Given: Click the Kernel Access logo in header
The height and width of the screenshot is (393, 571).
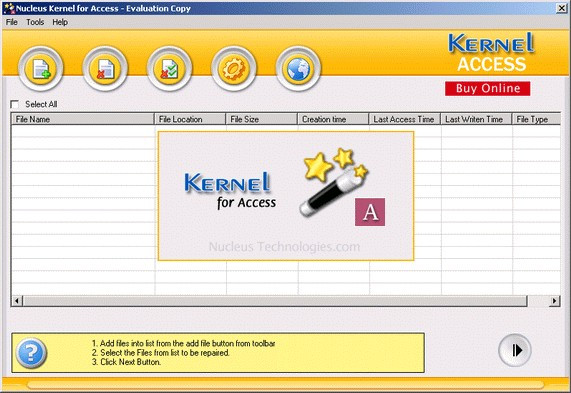Looking at the screenshot, I should [x=491, y=52].
